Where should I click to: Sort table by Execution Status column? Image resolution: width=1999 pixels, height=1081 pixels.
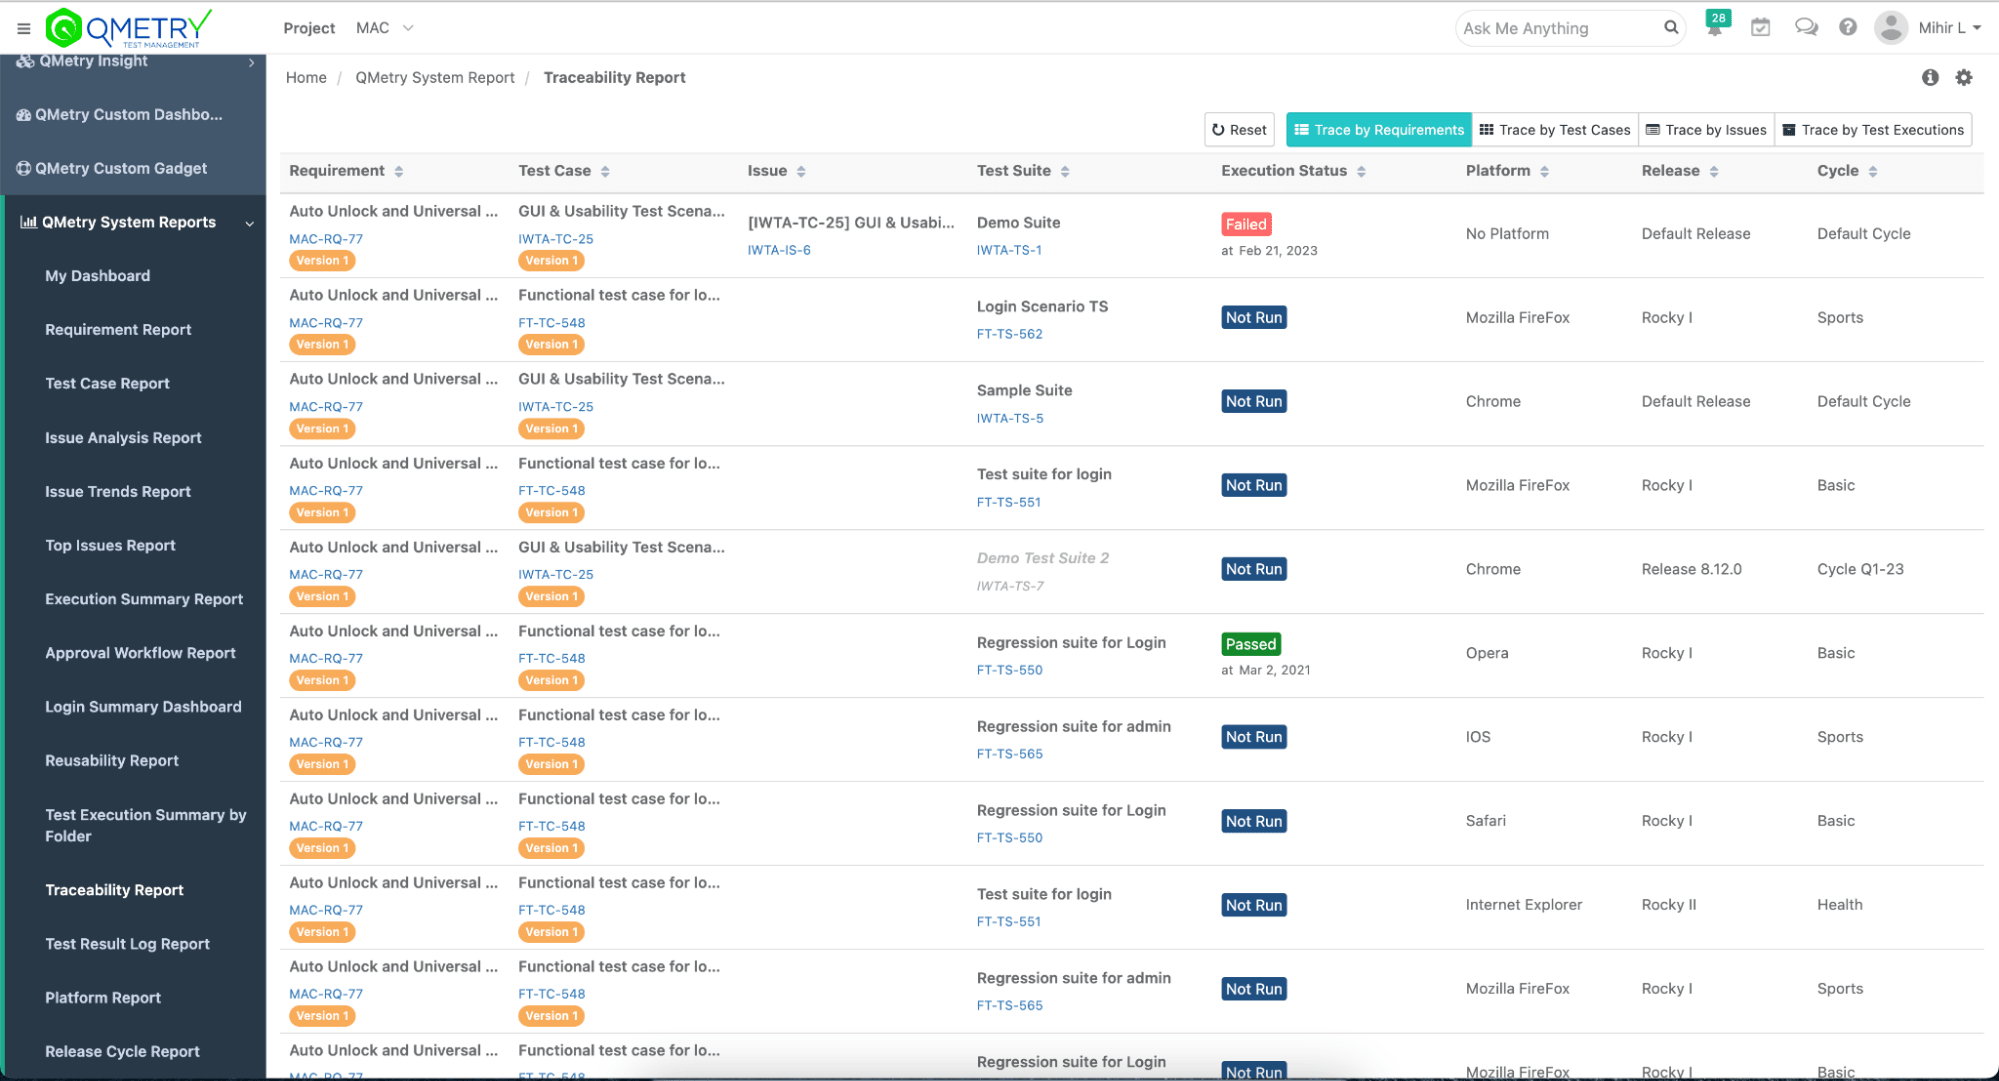(x=1361, y=171)
